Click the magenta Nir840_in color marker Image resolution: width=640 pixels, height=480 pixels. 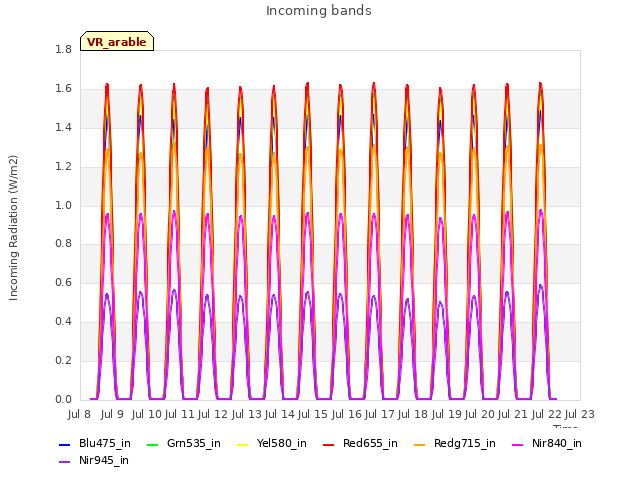click(x=518, y=444)
